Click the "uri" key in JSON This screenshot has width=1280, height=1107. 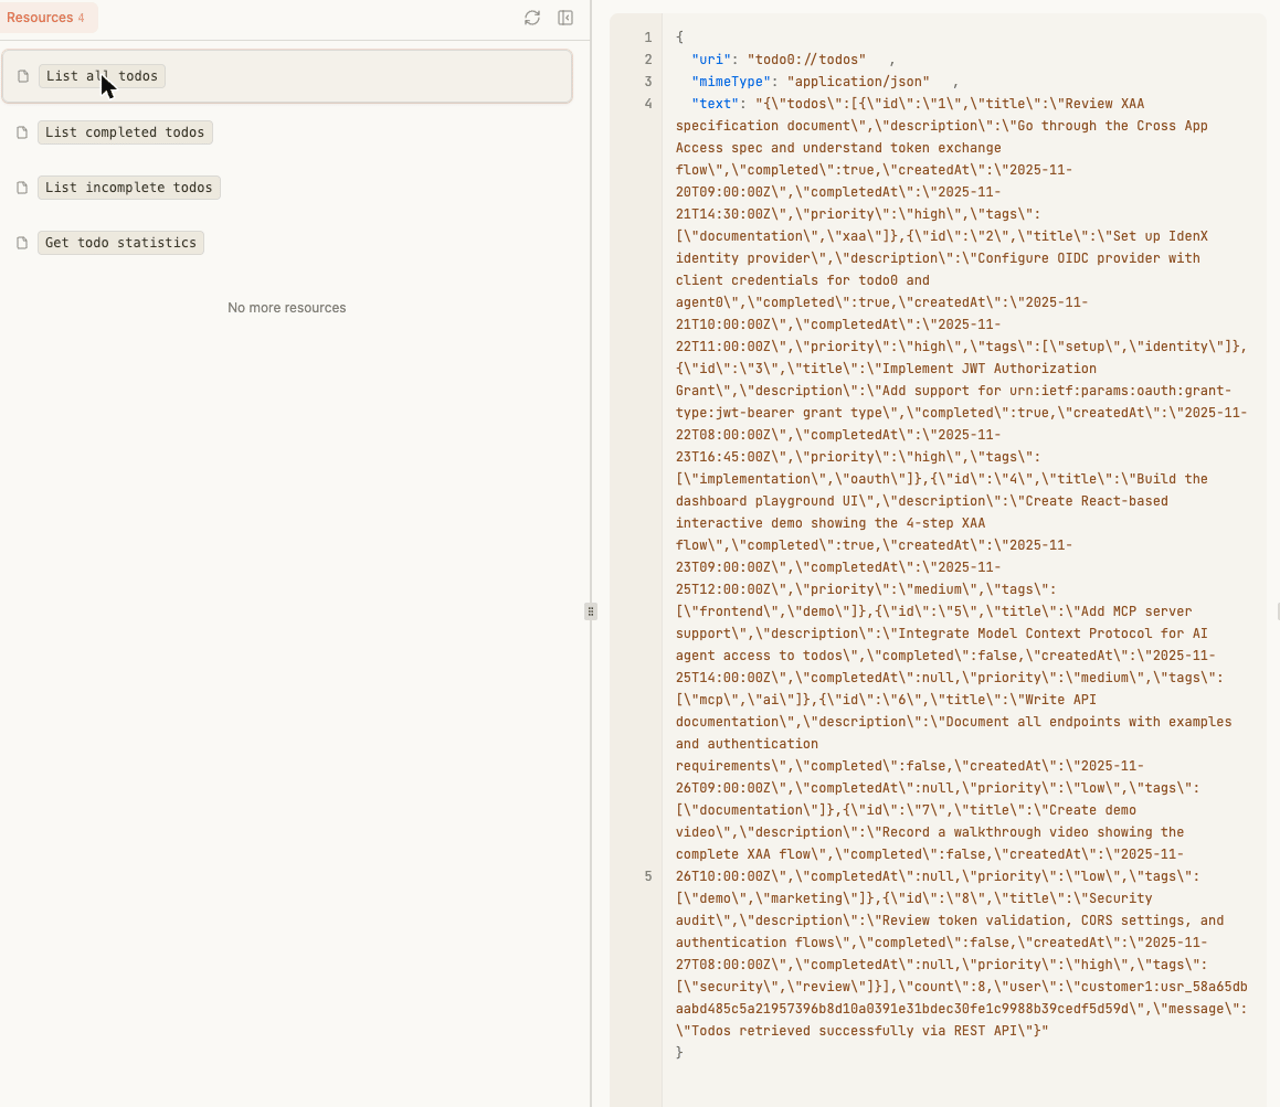[711, 59]
